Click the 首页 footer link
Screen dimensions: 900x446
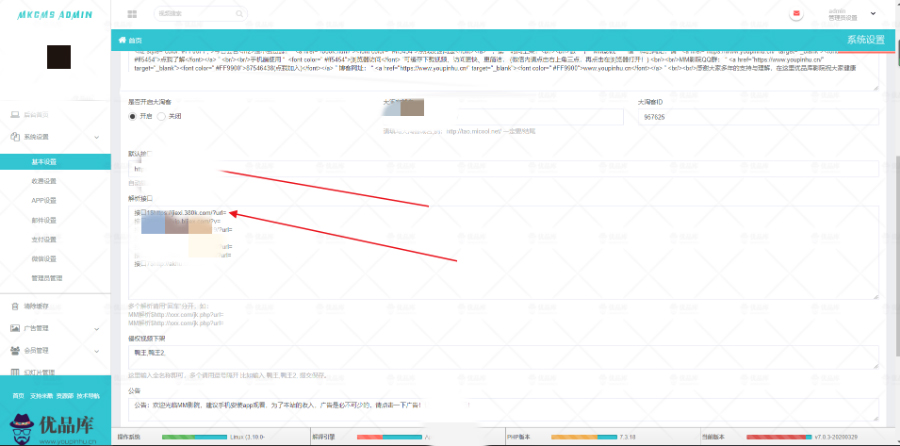[x=18, y=396]
